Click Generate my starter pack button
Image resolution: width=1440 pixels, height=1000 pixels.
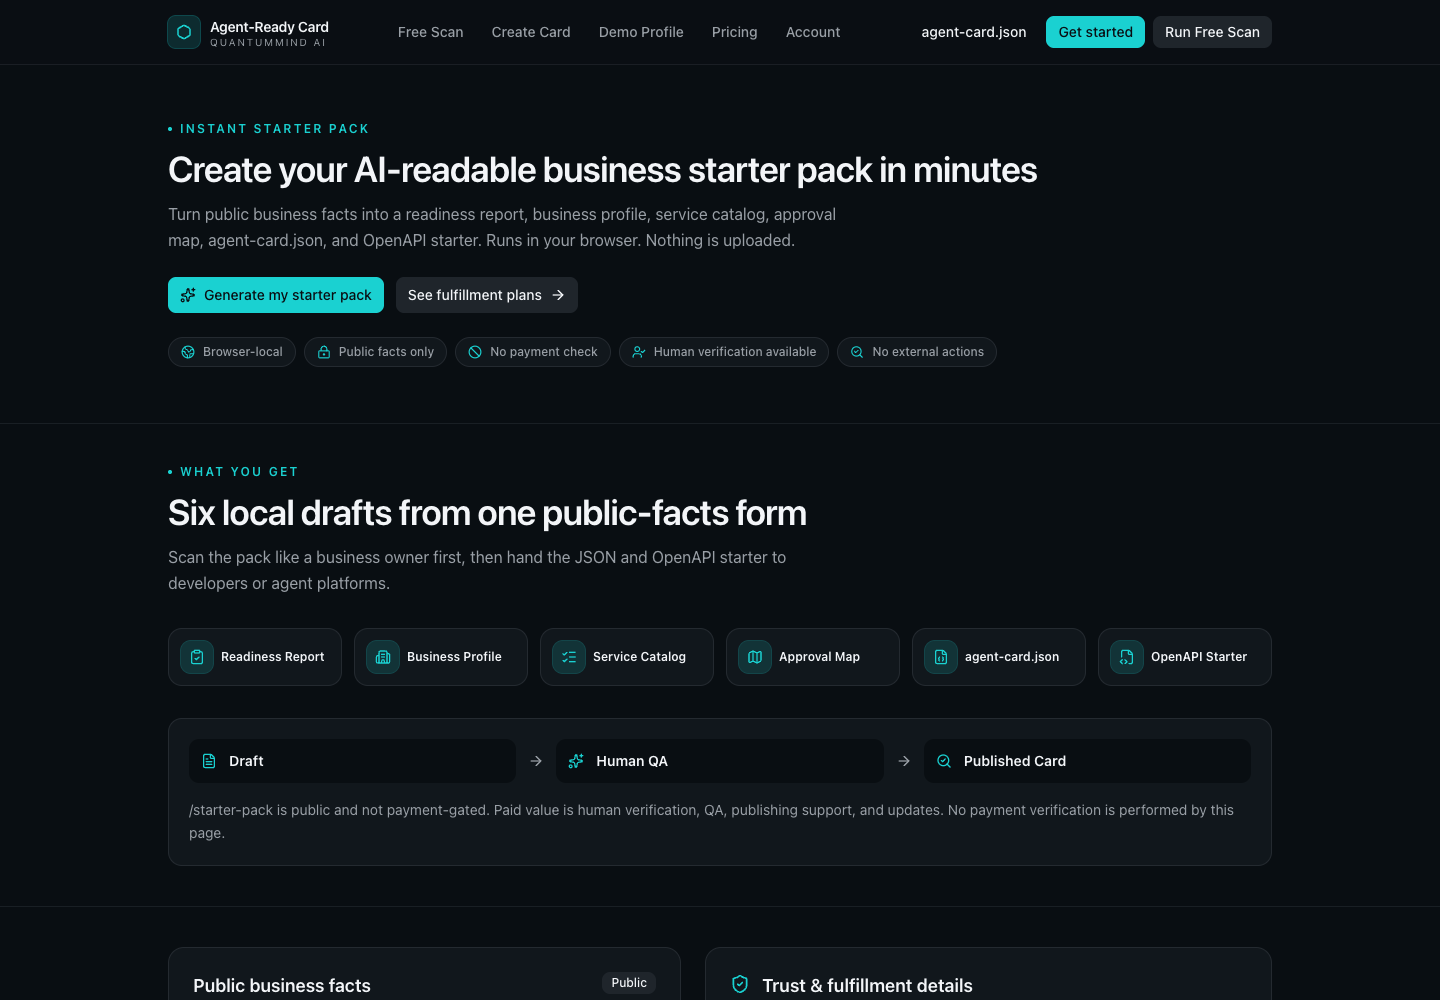pos(276,295)
